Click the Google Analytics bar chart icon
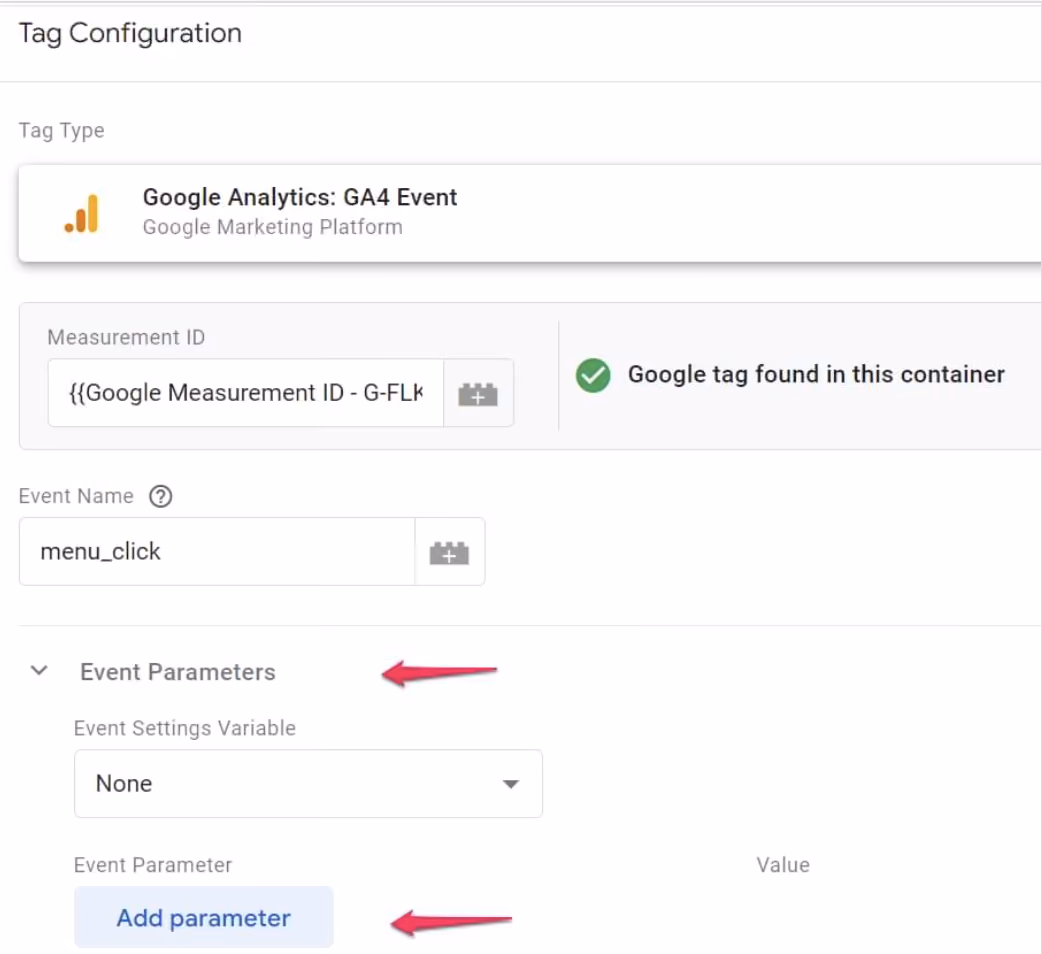This screenshot has width=1042, height=954. (x=82, y=214)
